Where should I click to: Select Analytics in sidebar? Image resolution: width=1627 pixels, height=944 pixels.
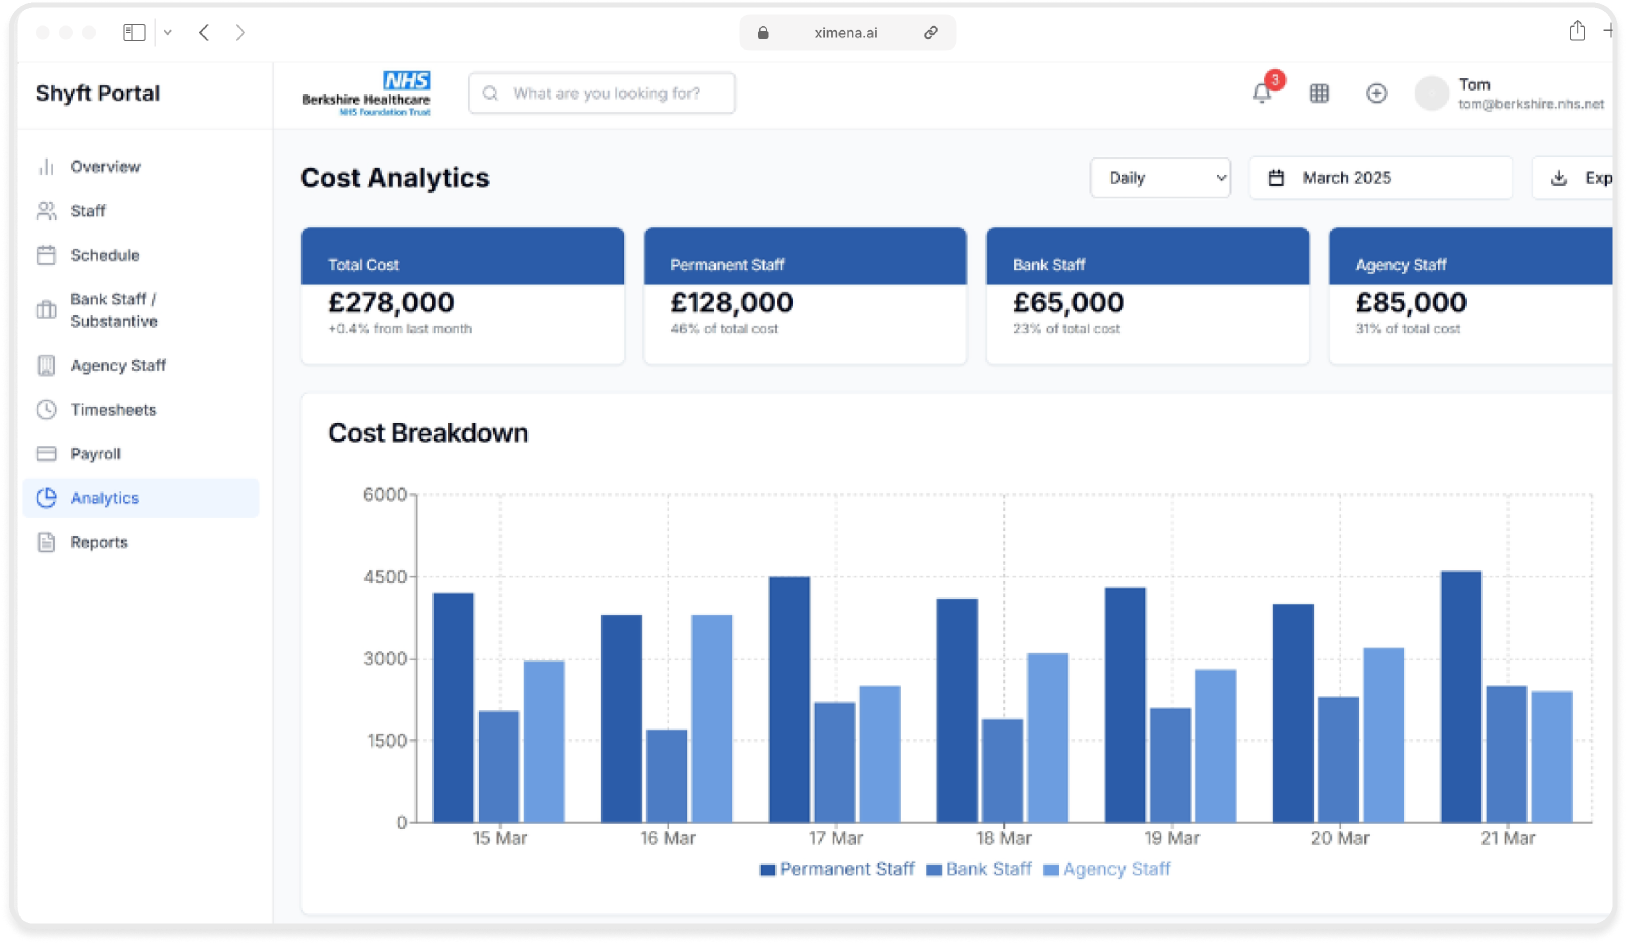coord(140,498)
